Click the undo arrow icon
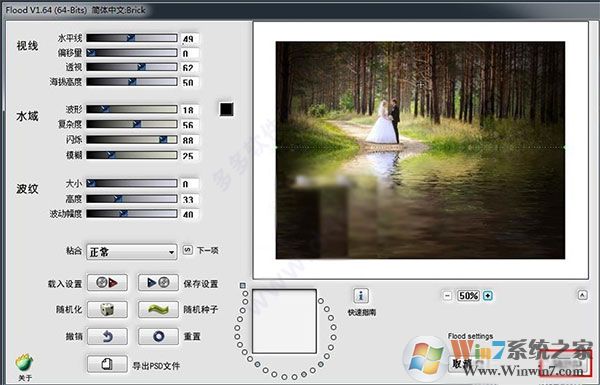600x385 pixels. pyautogui.click(x=107, y=336)
